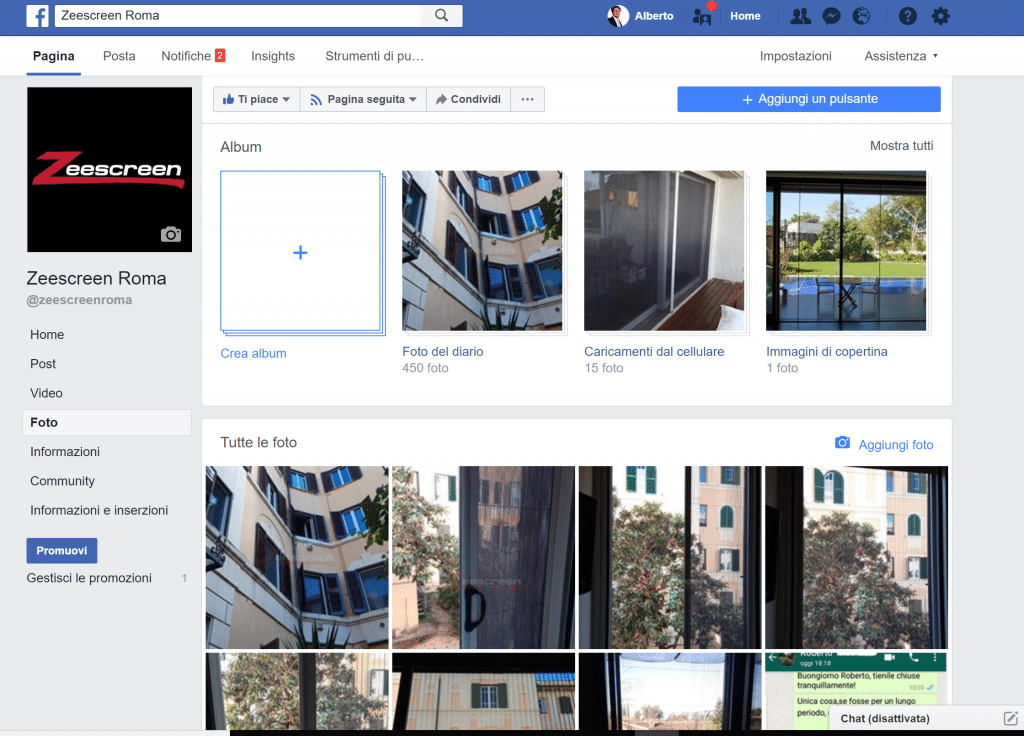
Task: Open the Zeescreen profile picture
Action: point(110,170)
